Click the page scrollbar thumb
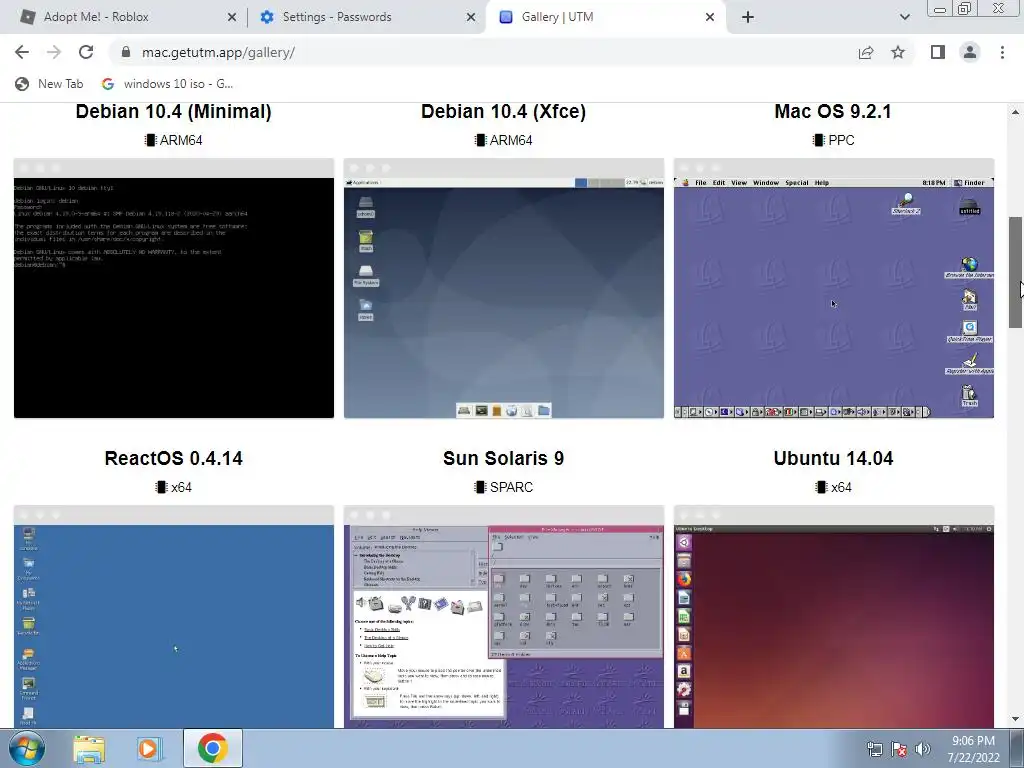The image size is (1024, 768). [1015, 272]
